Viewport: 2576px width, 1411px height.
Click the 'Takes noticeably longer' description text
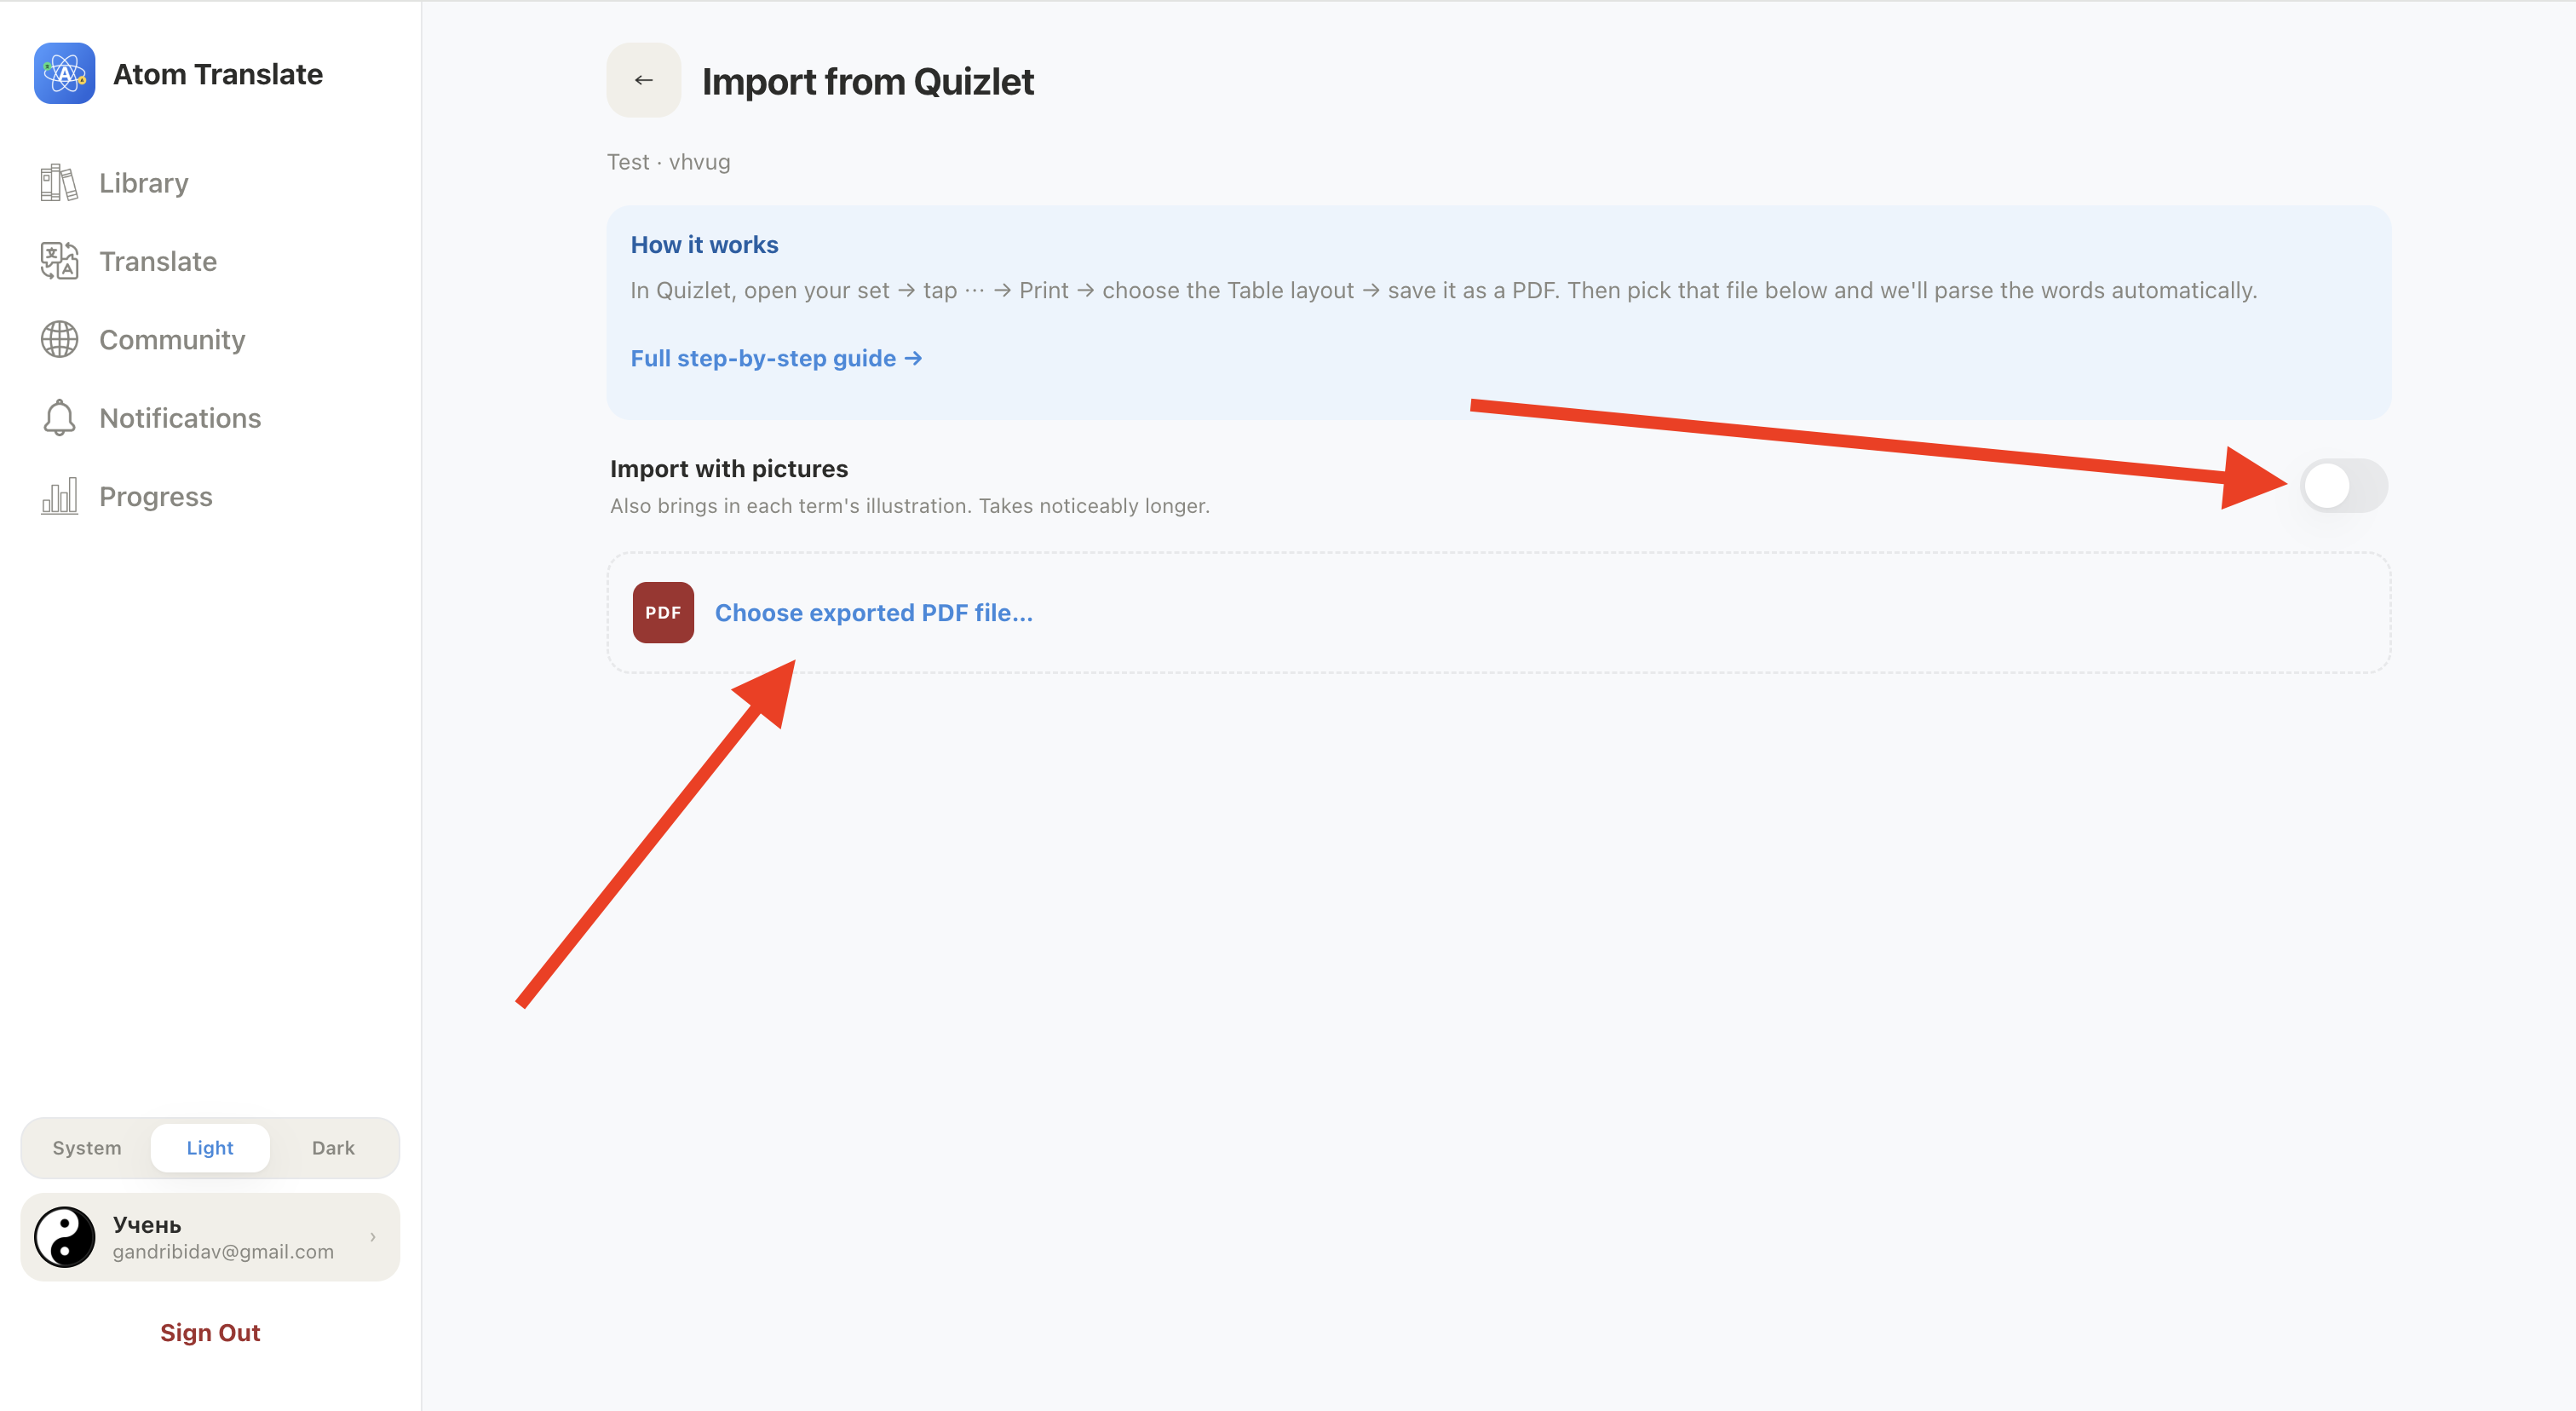point(1094,506)
